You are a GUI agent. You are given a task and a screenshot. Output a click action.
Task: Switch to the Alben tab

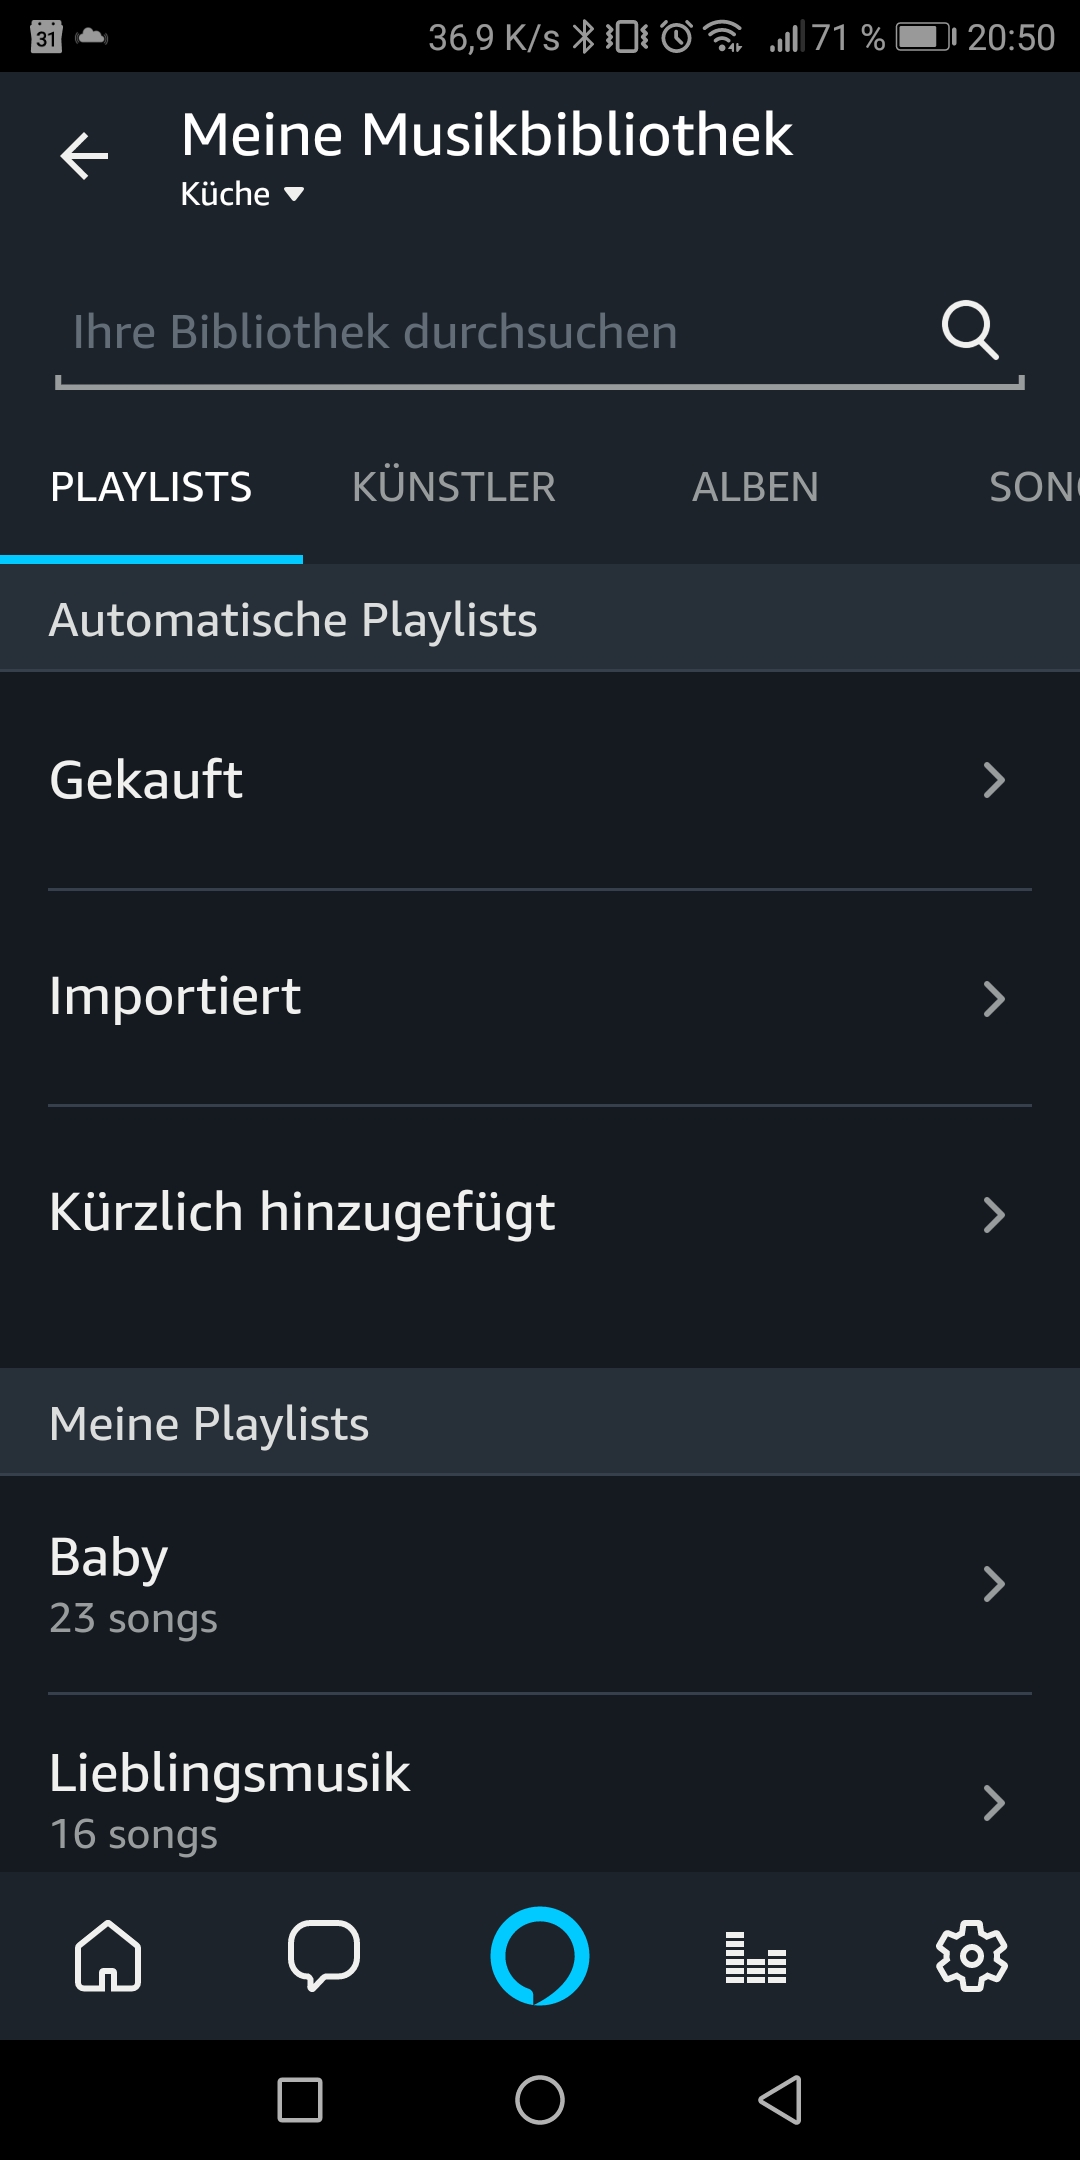coord(755,487)
